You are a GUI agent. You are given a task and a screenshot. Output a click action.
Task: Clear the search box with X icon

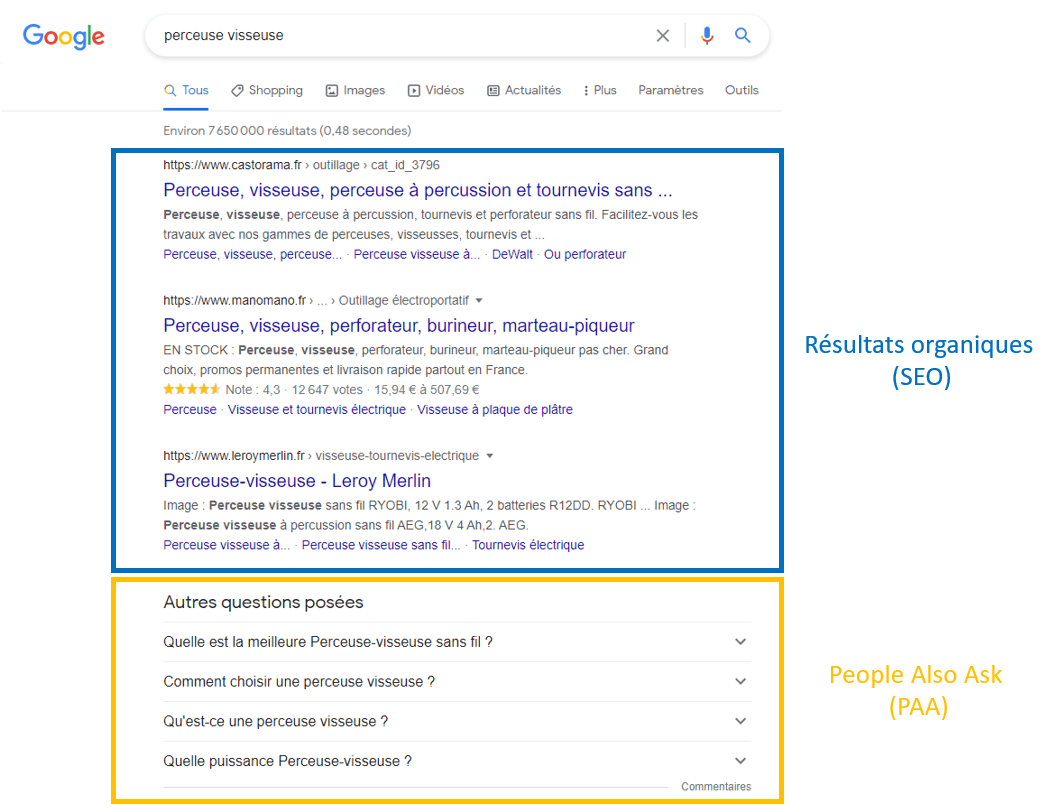click(663, 36)
